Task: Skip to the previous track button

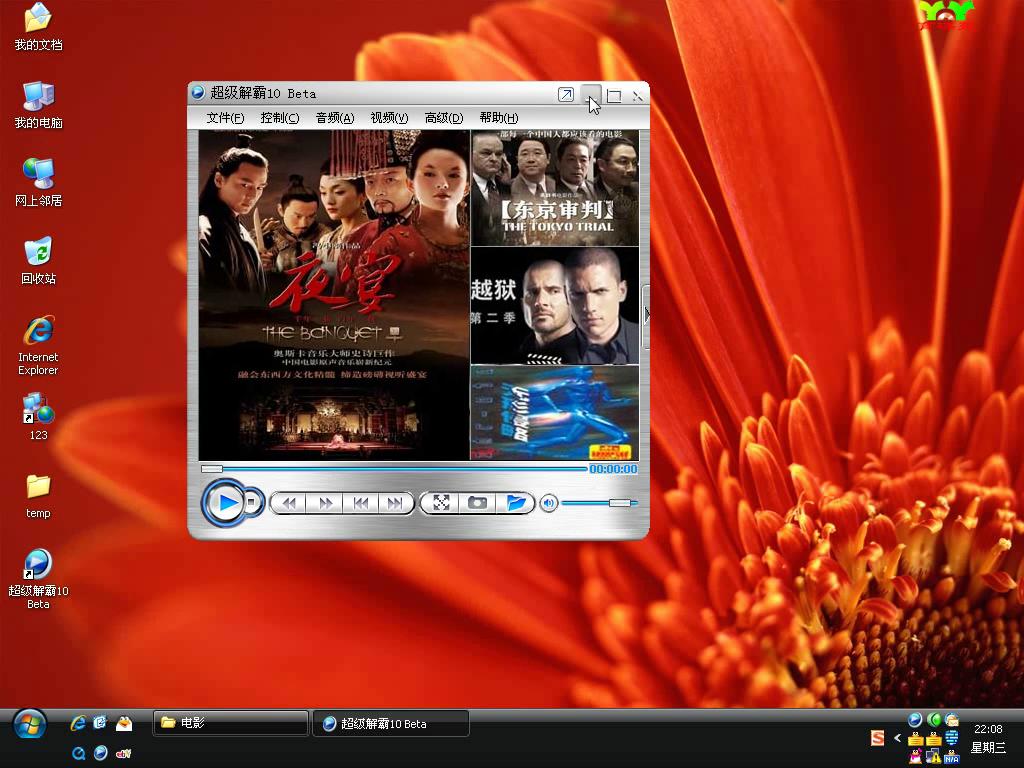Action: tap(360, 503)
